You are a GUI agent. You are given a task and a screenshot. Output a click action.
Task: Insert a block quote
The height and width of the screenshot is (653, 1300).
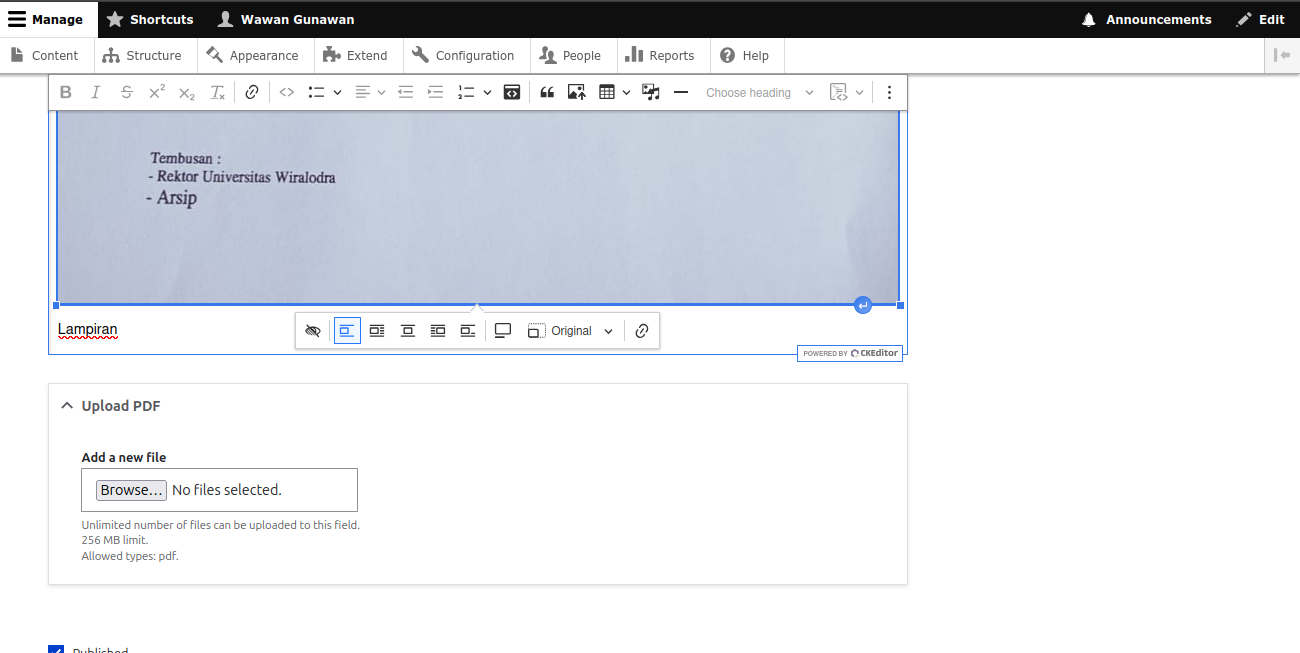[x=547, y=92]
